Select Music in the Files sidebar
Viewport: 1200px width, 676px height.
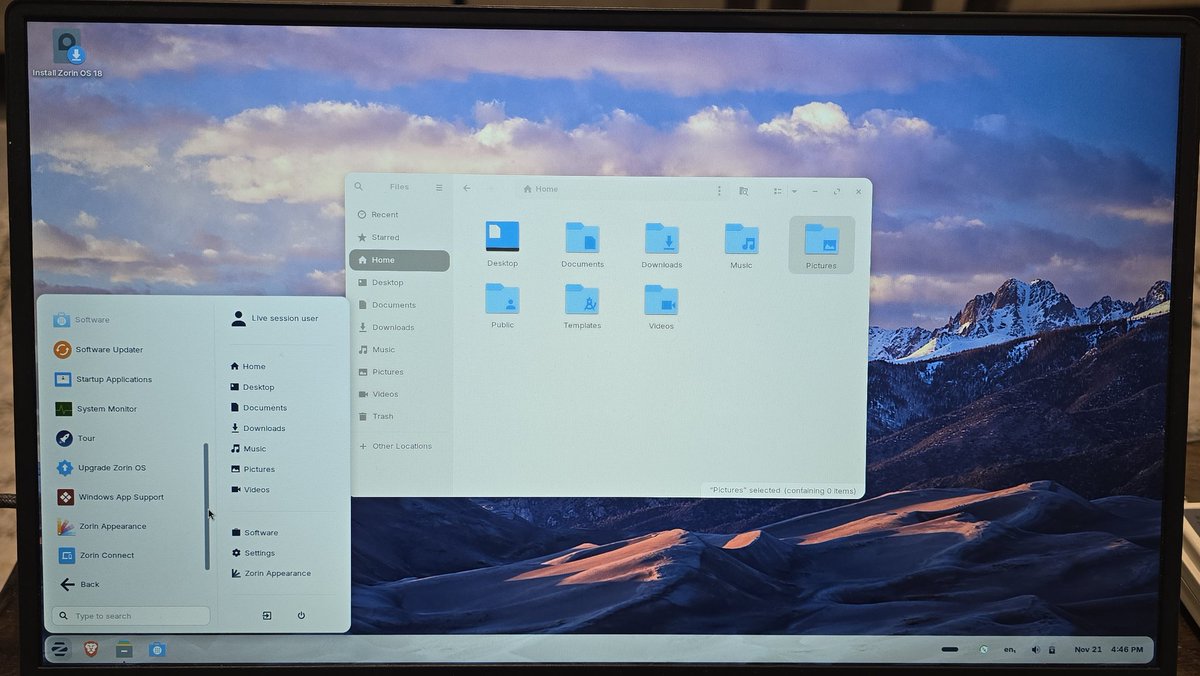coord(399,349)
